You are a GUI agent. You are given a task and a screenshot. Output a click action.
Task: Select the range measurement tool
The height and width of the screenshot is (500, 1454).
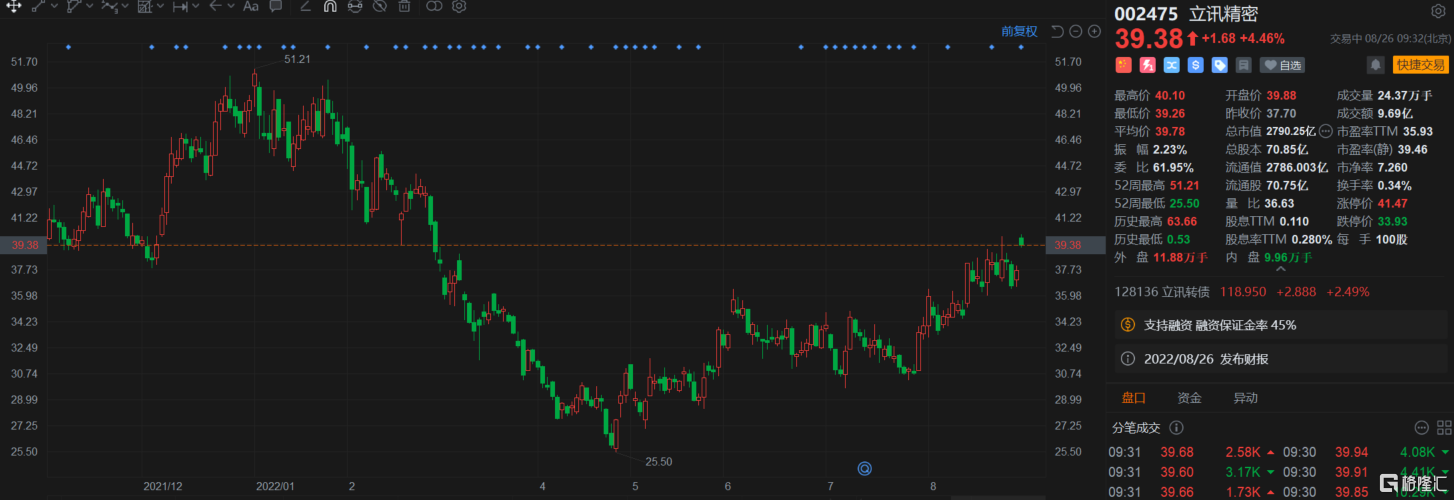(180, 6)
